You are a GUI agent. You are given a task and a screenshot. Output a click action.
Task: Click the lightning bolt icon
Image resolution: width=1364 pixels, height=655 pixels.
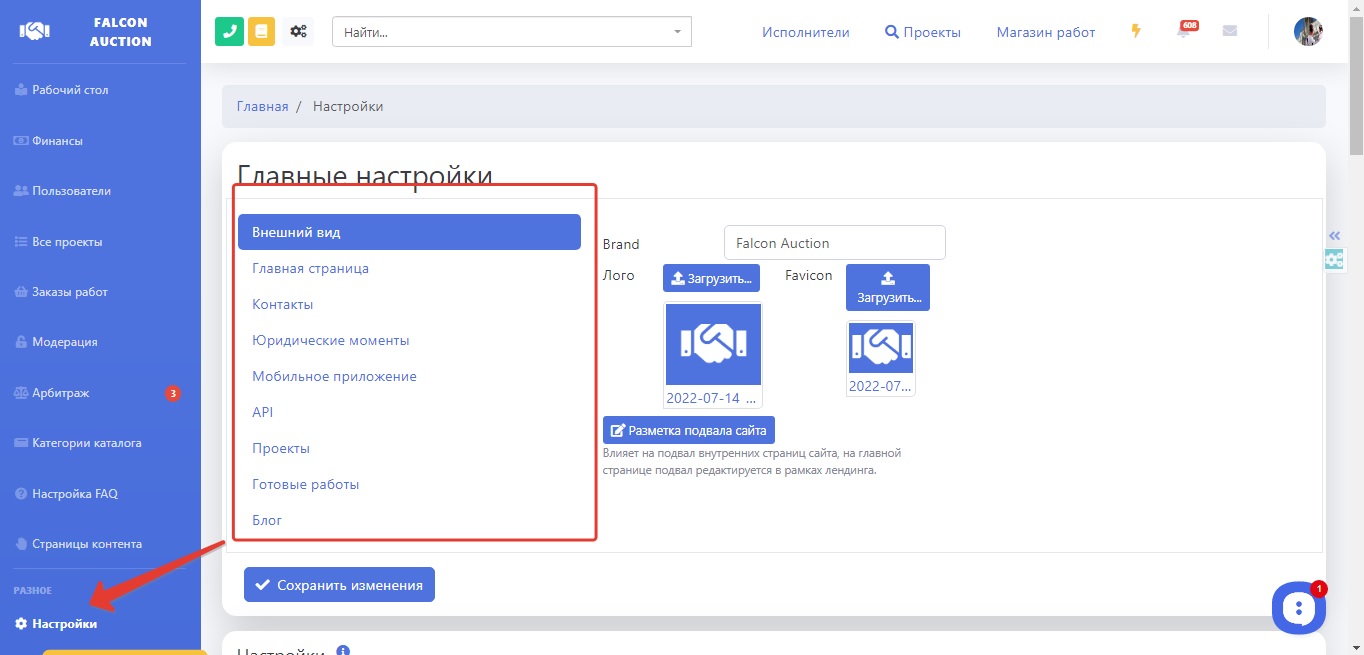pyautogui.click(x=1136, y=31)
